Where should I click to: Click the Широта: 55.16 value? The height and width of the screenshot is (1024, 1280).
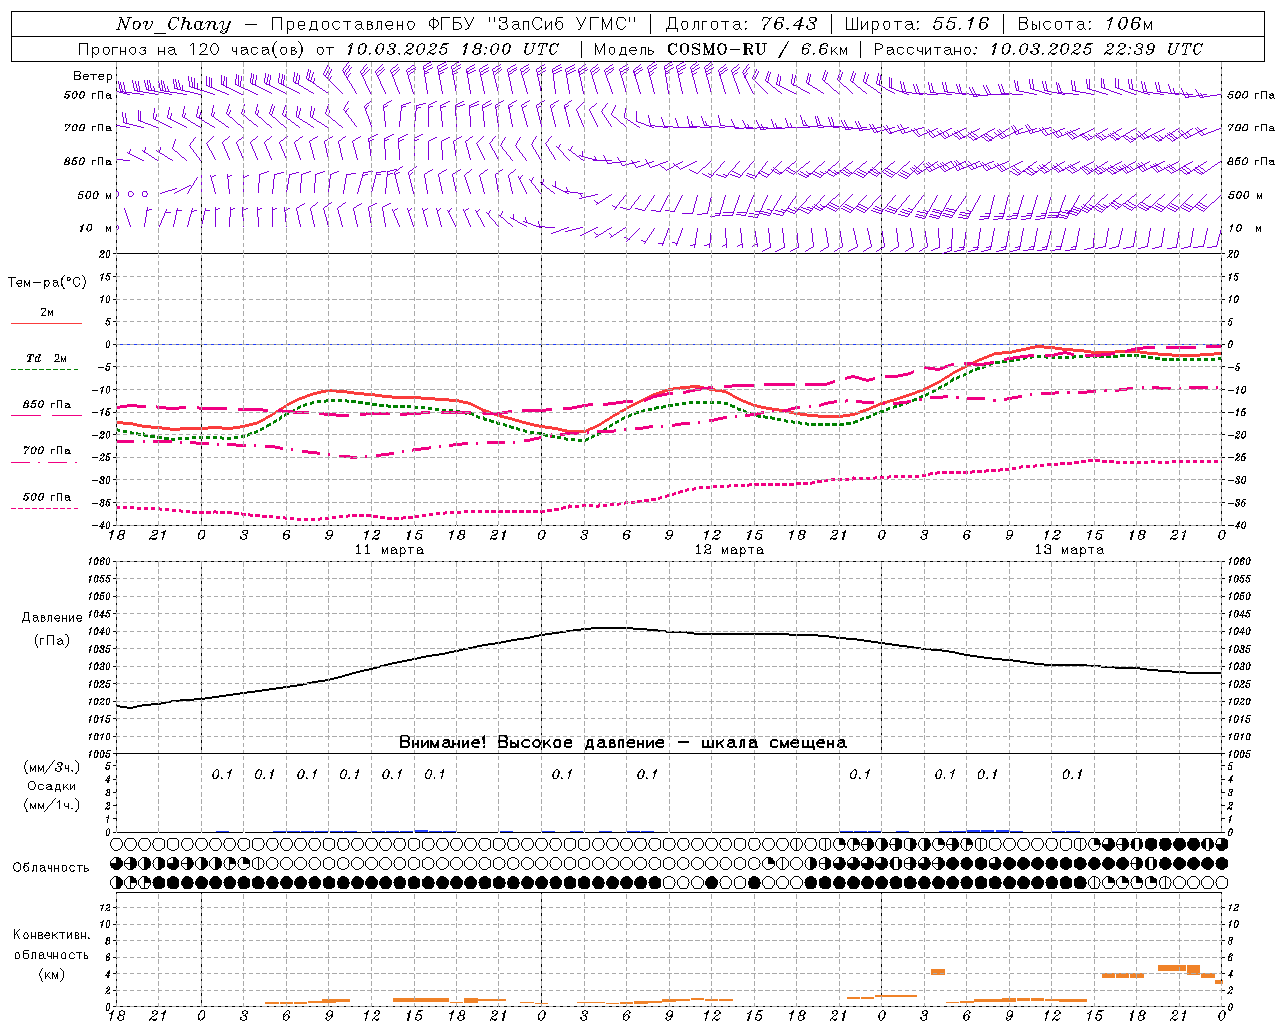tap(917, 24)
